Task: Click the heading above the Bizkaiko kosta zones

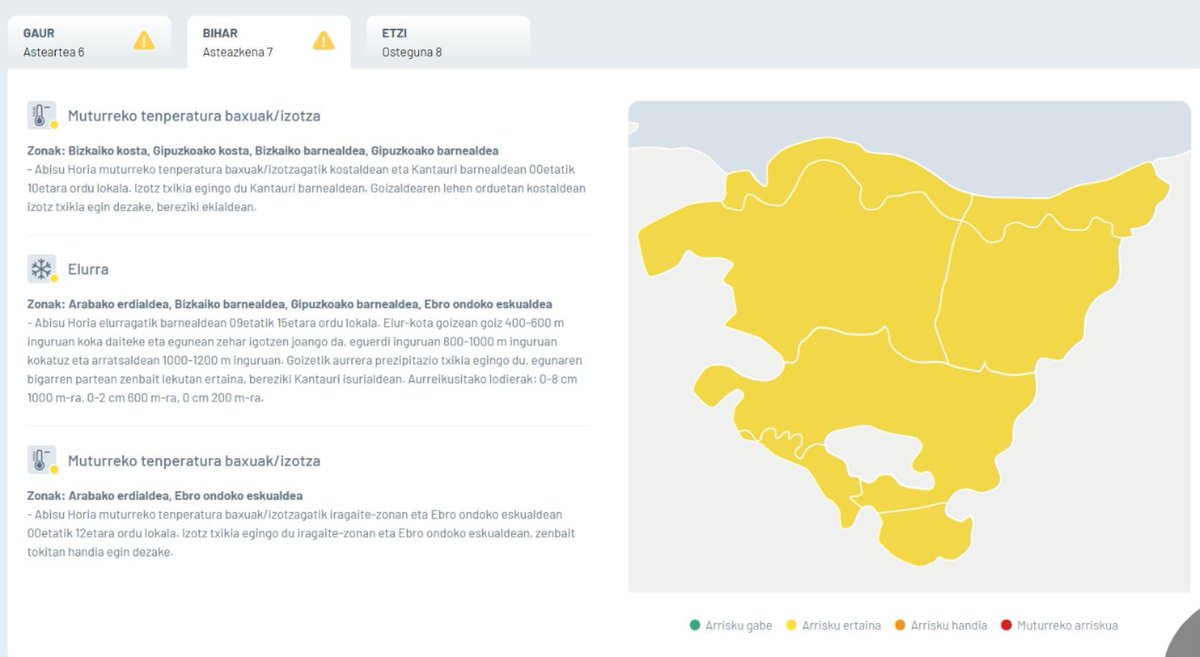Action: (194, 116)
